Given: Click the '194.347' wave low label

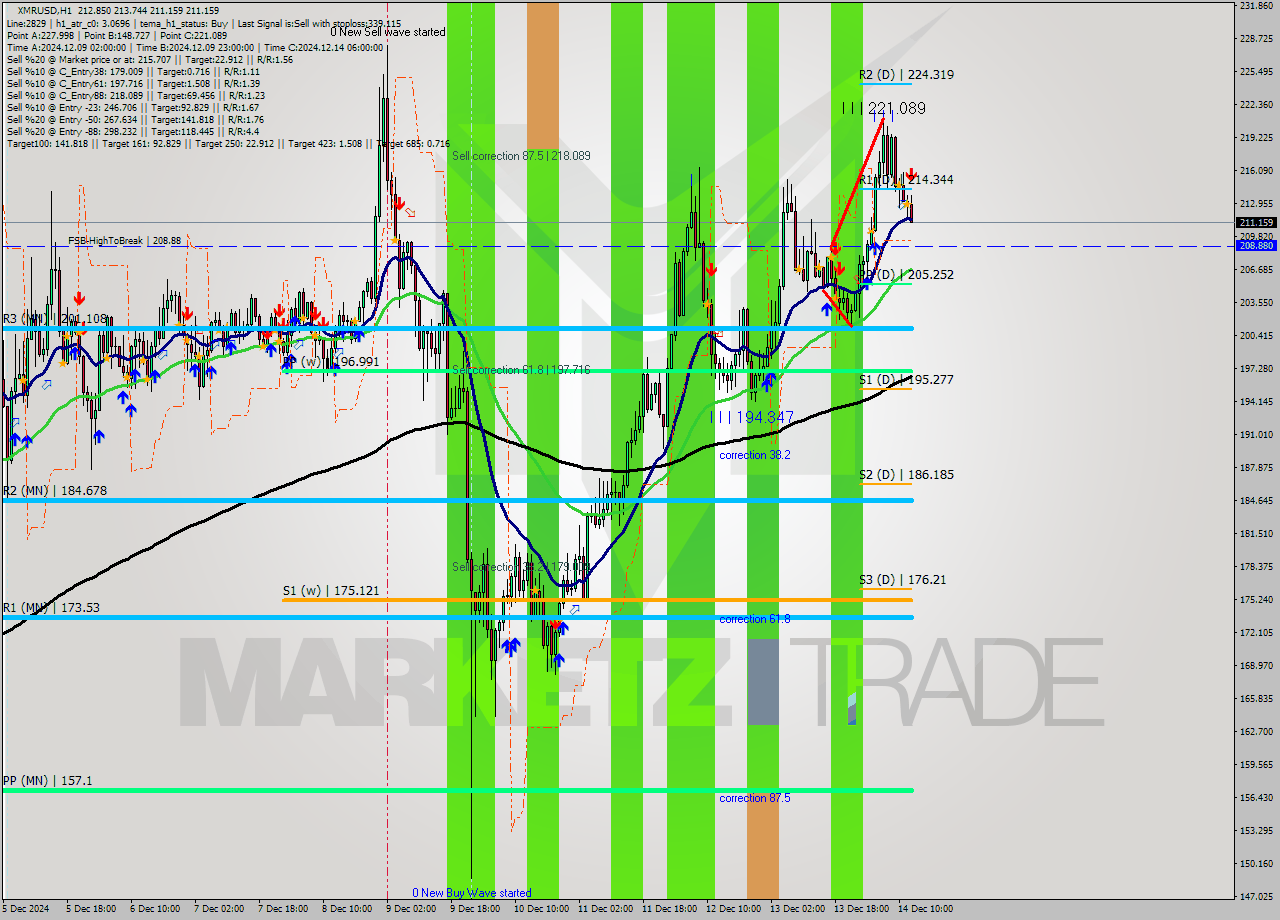Looking at the screenshot, I should [764, 417].
